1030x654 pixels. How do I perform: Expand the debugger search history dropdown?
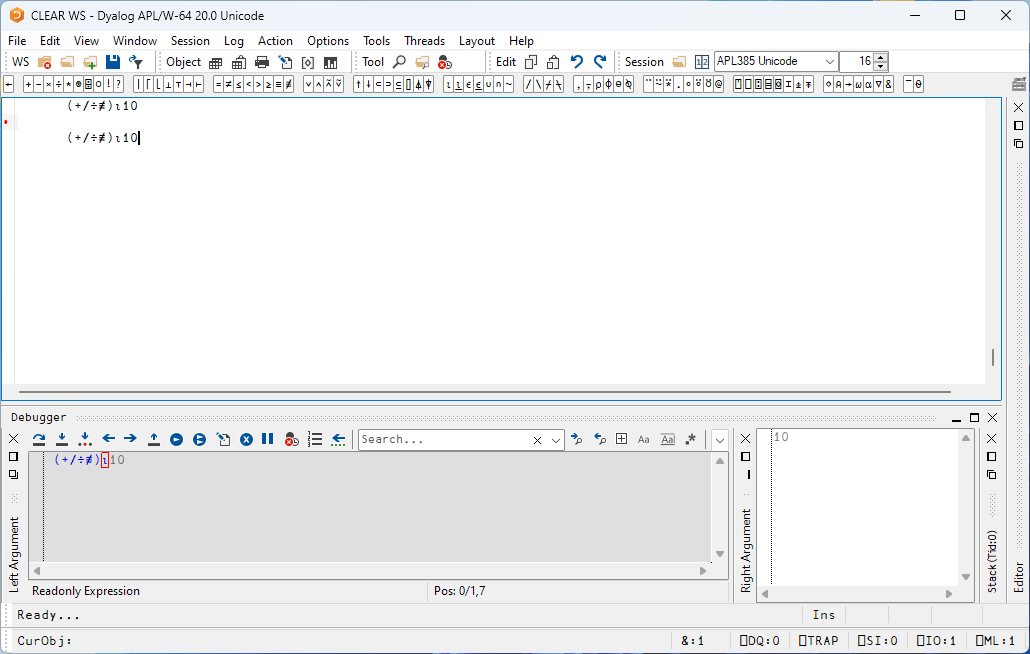click(556, 440)
